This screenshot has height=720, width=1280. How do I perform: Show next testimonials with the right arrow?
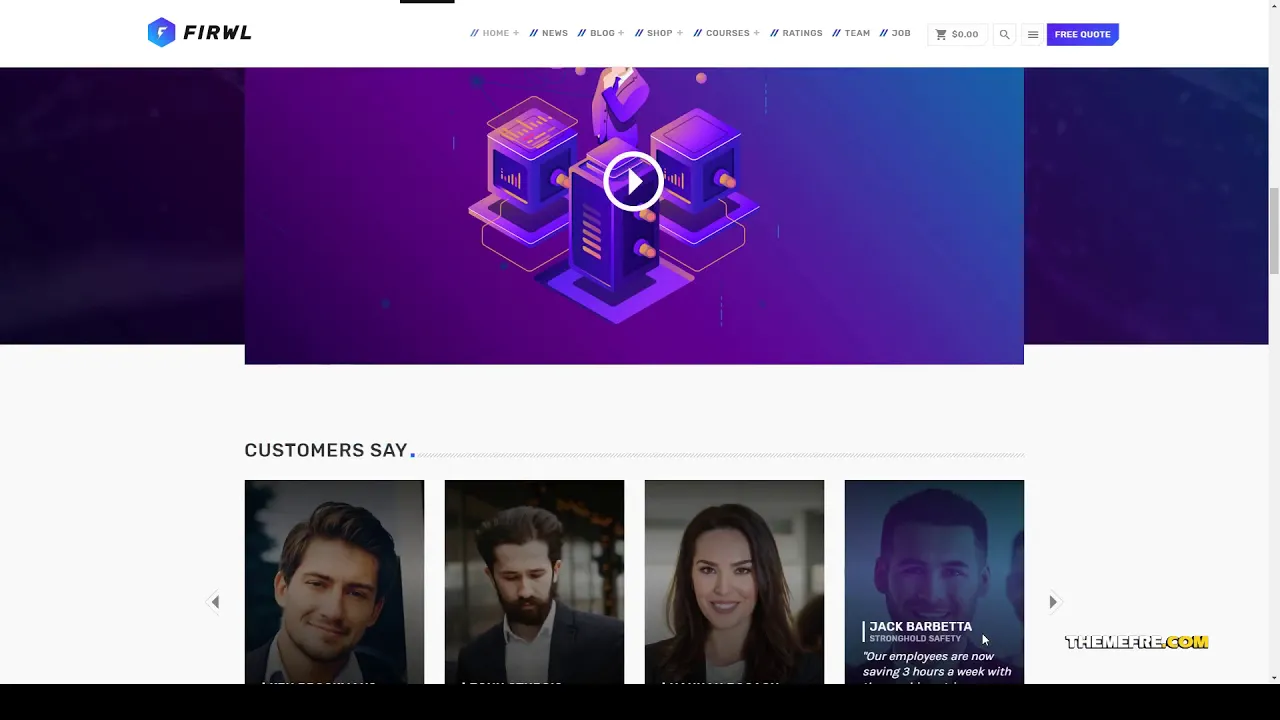pyautogui.click(x=1053, y=601)
